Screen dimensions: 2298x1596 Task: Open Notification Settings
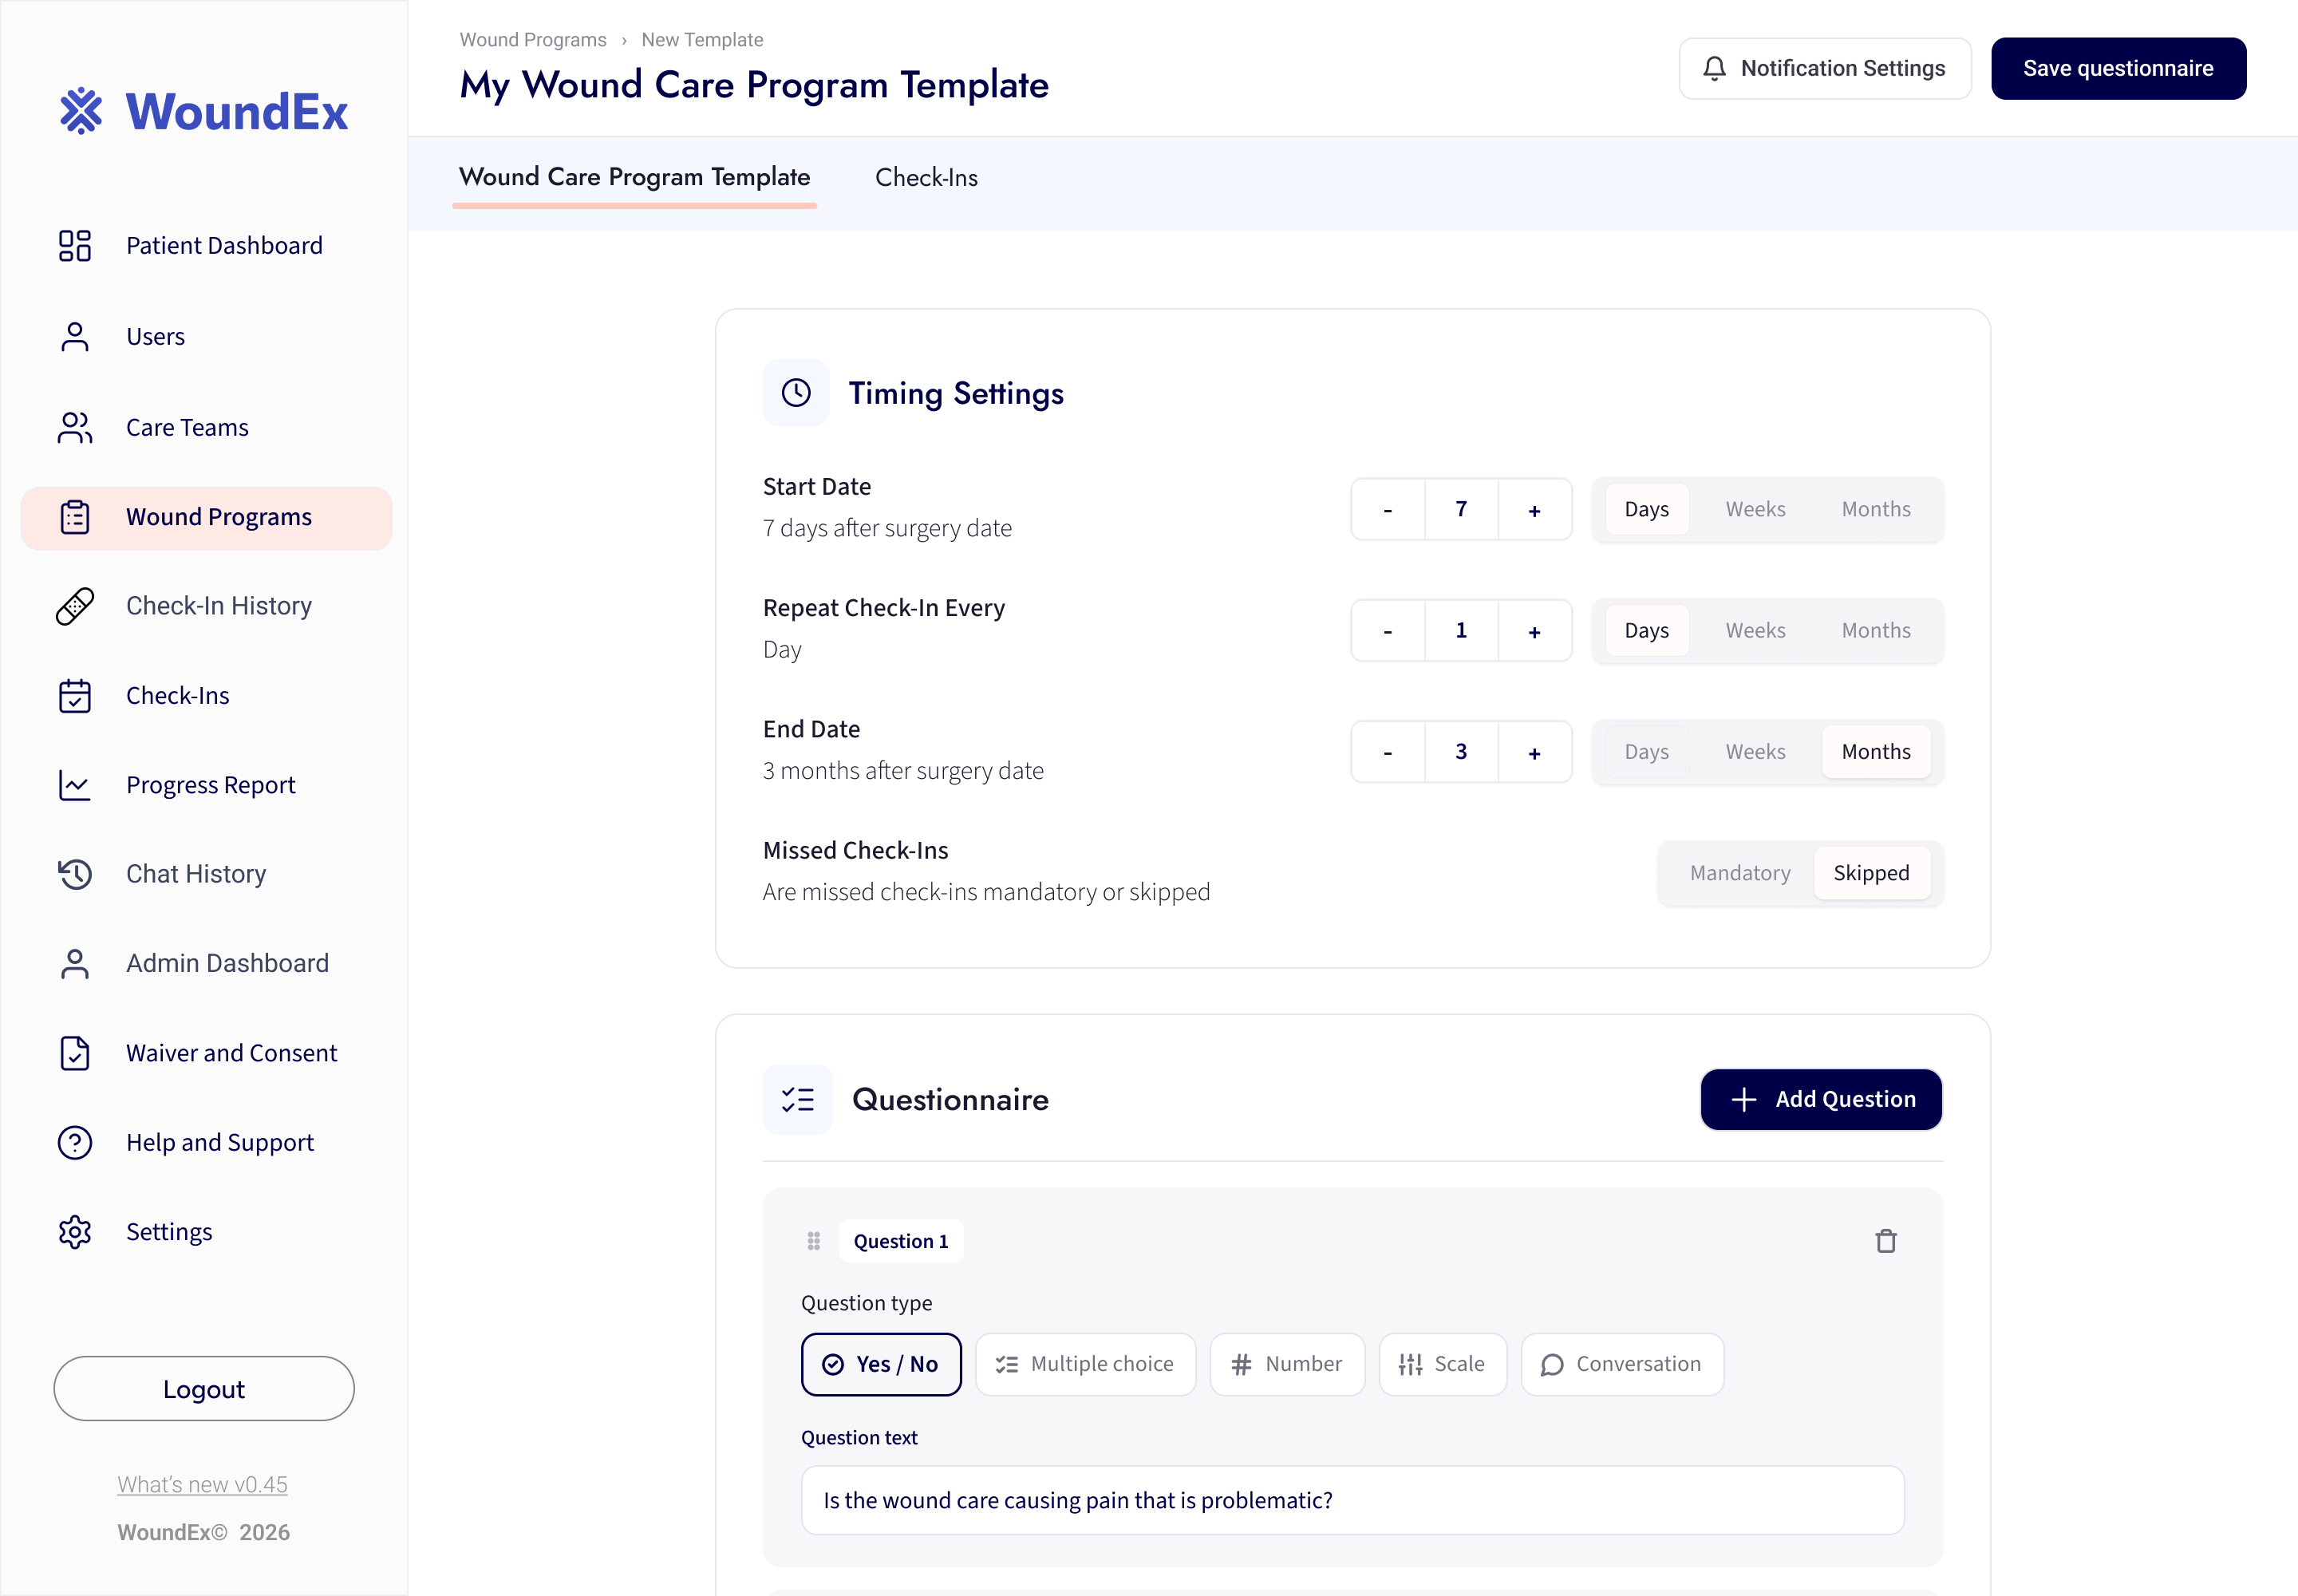coord(1825,68)
